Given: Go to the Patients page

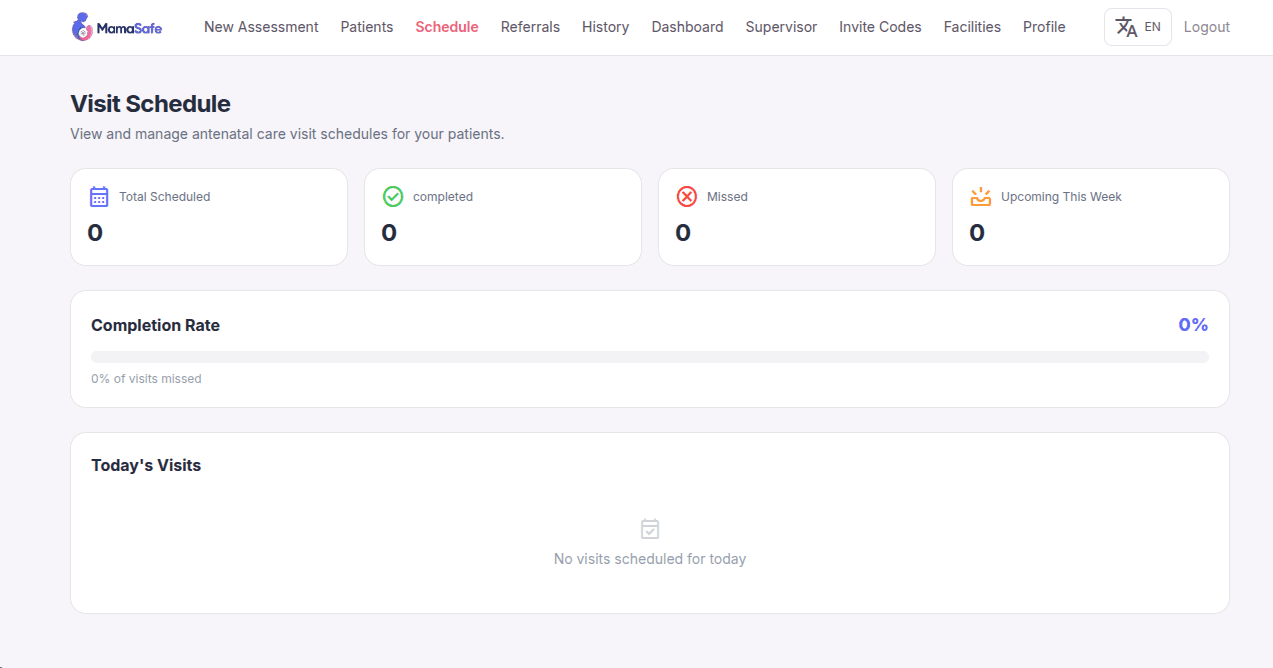Looking at the screenshot, I should 367,27.
